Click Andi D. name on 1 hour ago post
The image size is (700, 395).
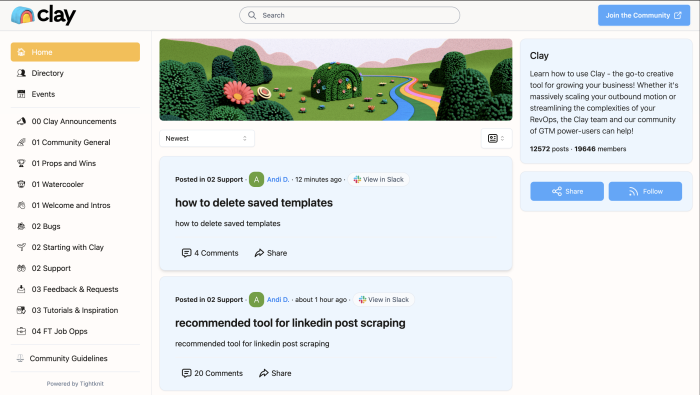278,299
